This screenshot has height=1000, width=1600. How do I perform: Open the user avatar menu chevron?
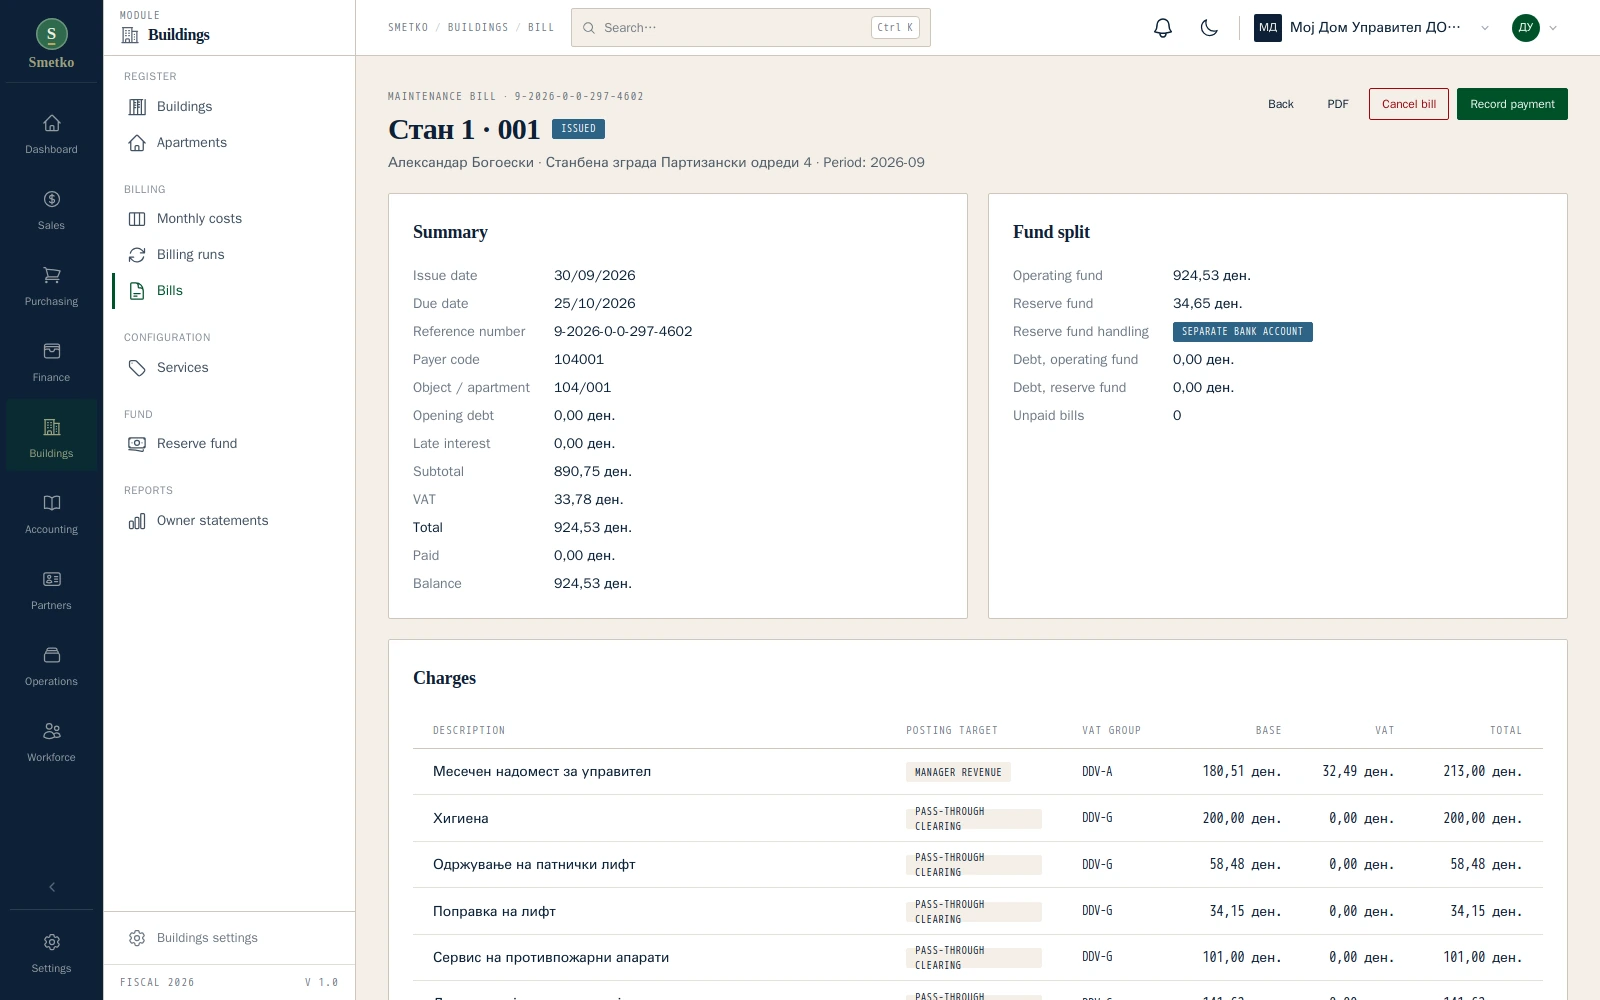click(1553, 28)
